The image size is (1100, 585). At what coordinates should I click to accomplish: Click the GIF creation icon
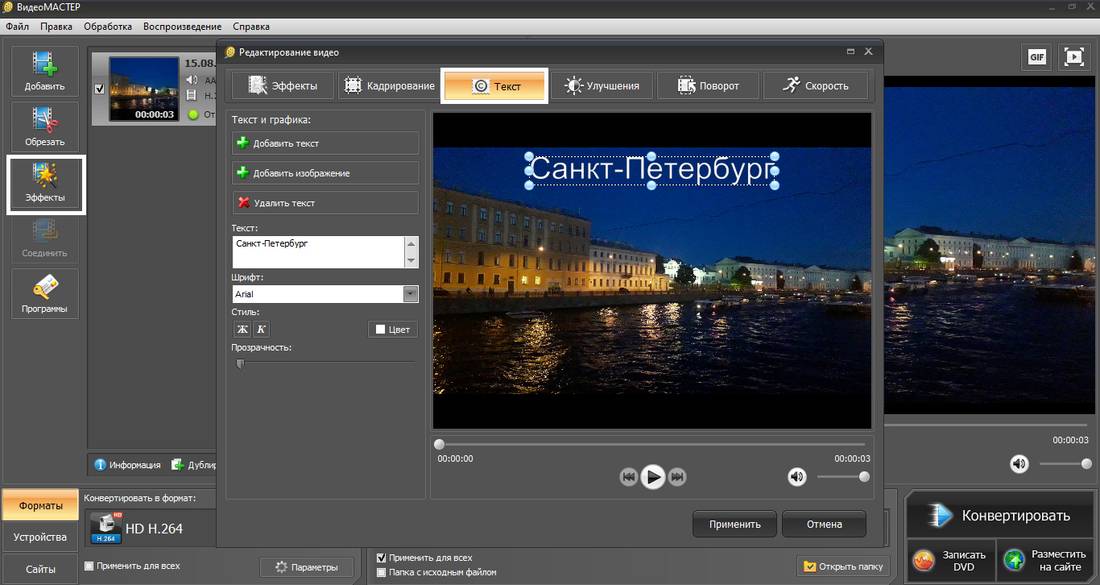click(x=1037, y=57)
